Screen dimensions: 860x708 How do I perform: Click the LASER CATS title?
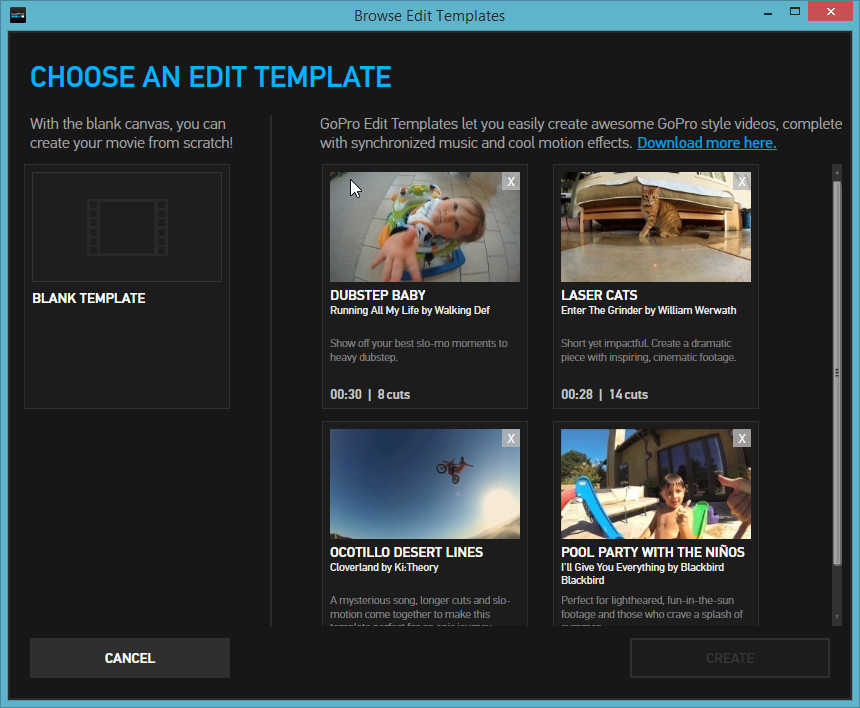[599, 295]
